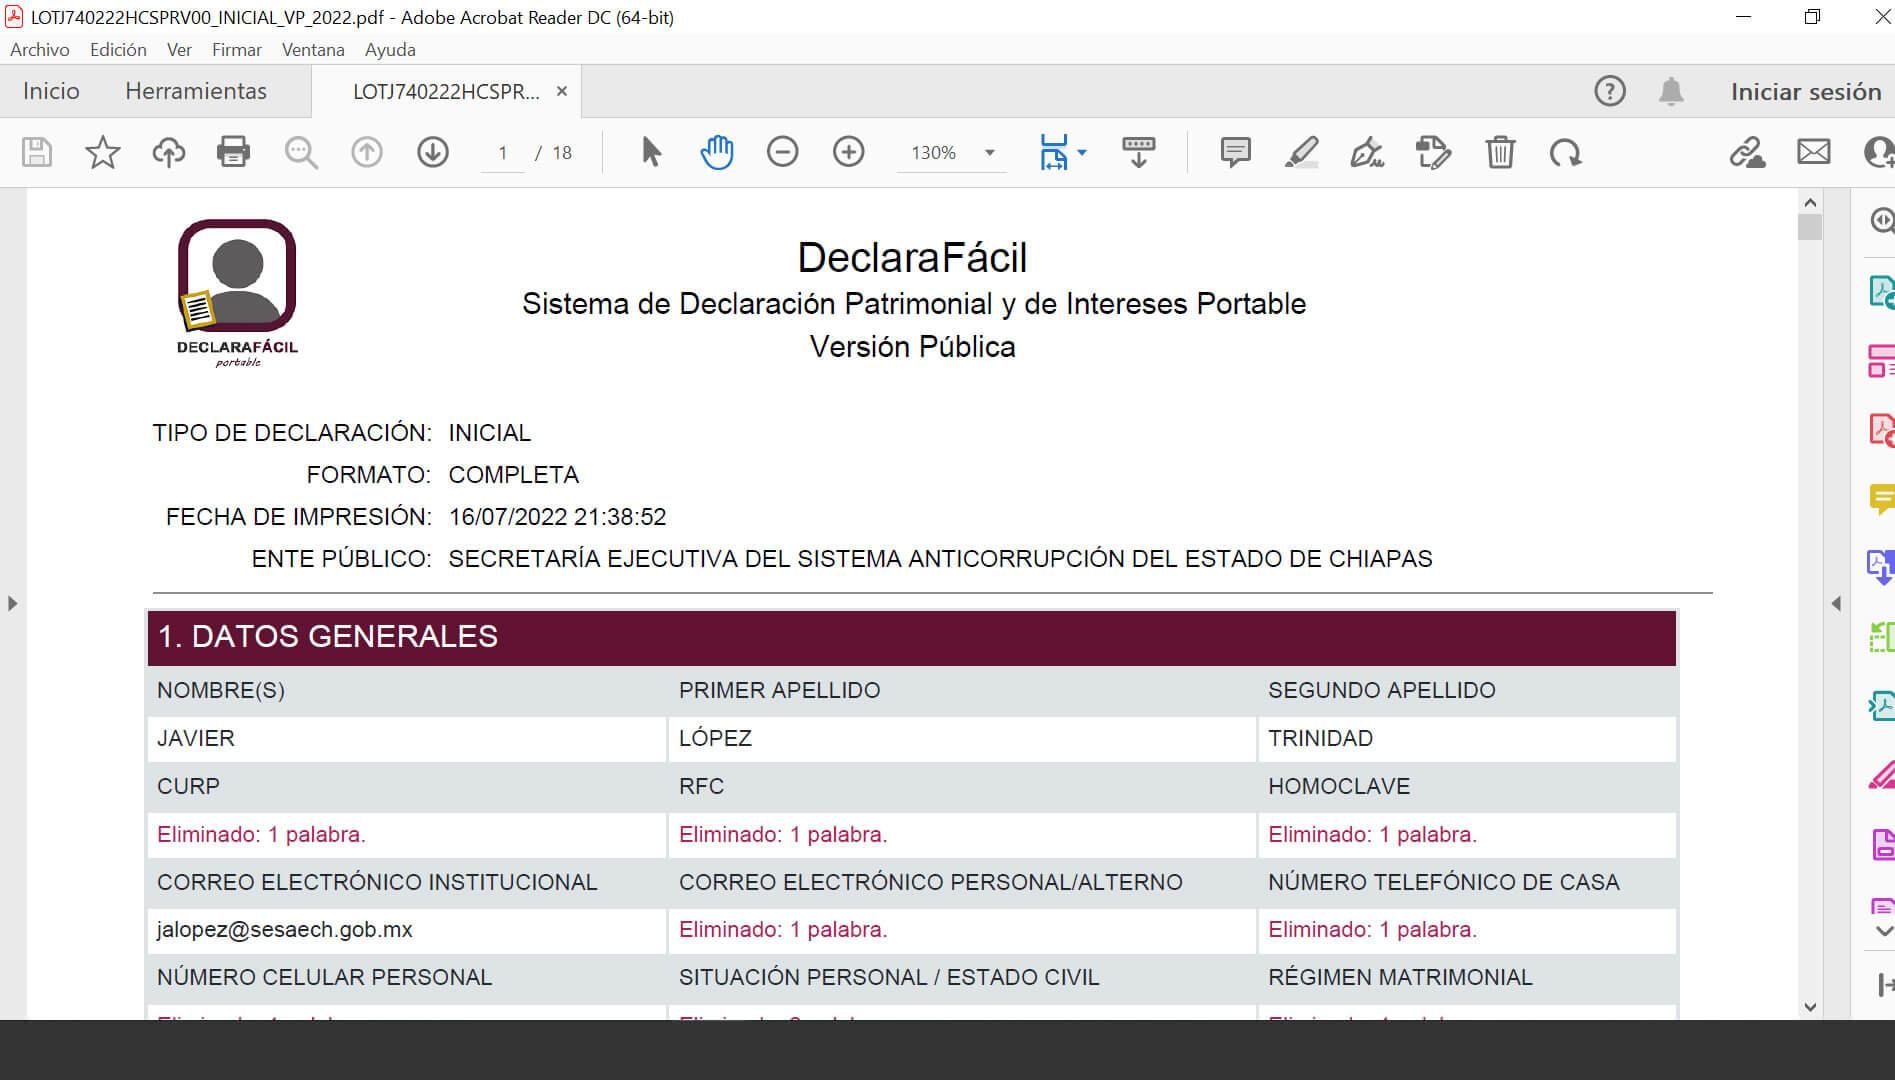Image resolution: width=1895 pixels, height=1080 pixels.
Task: Open the notifications bell
Action: (x=1671, y=91)
